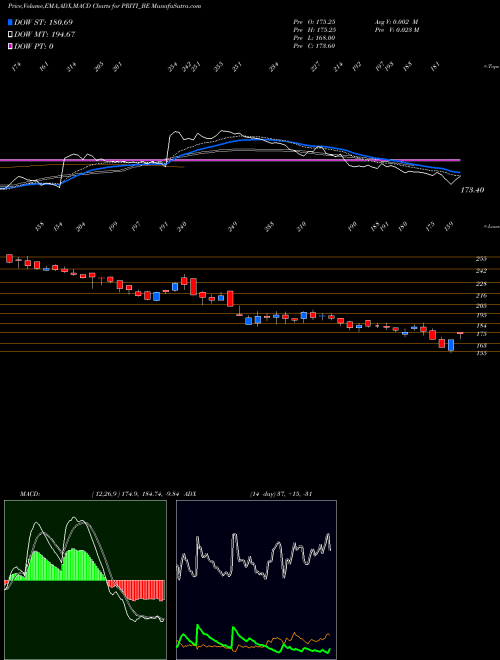Click the '227' label in the Tops row
The width and height of the screenshot is (500, 660).
click(316, 67)
